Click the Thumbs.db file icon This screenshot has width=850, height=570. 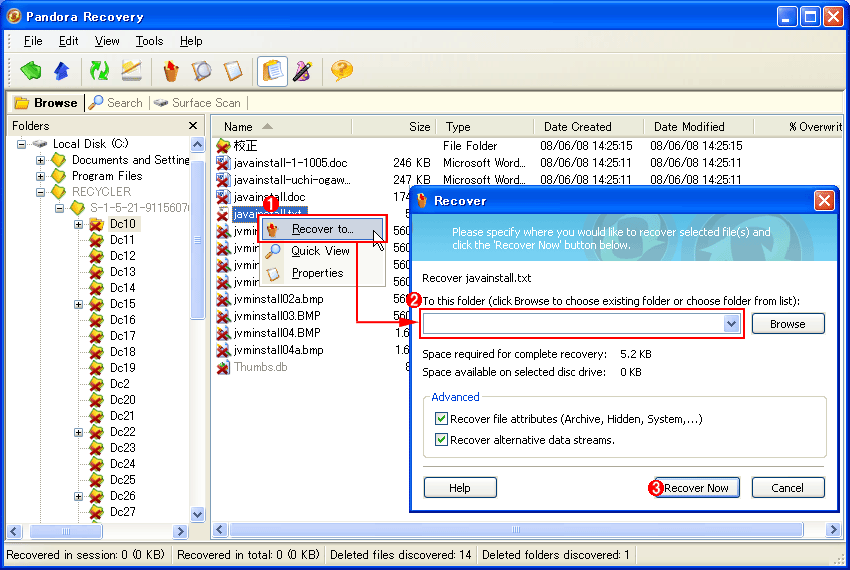(x=222, y=367)
